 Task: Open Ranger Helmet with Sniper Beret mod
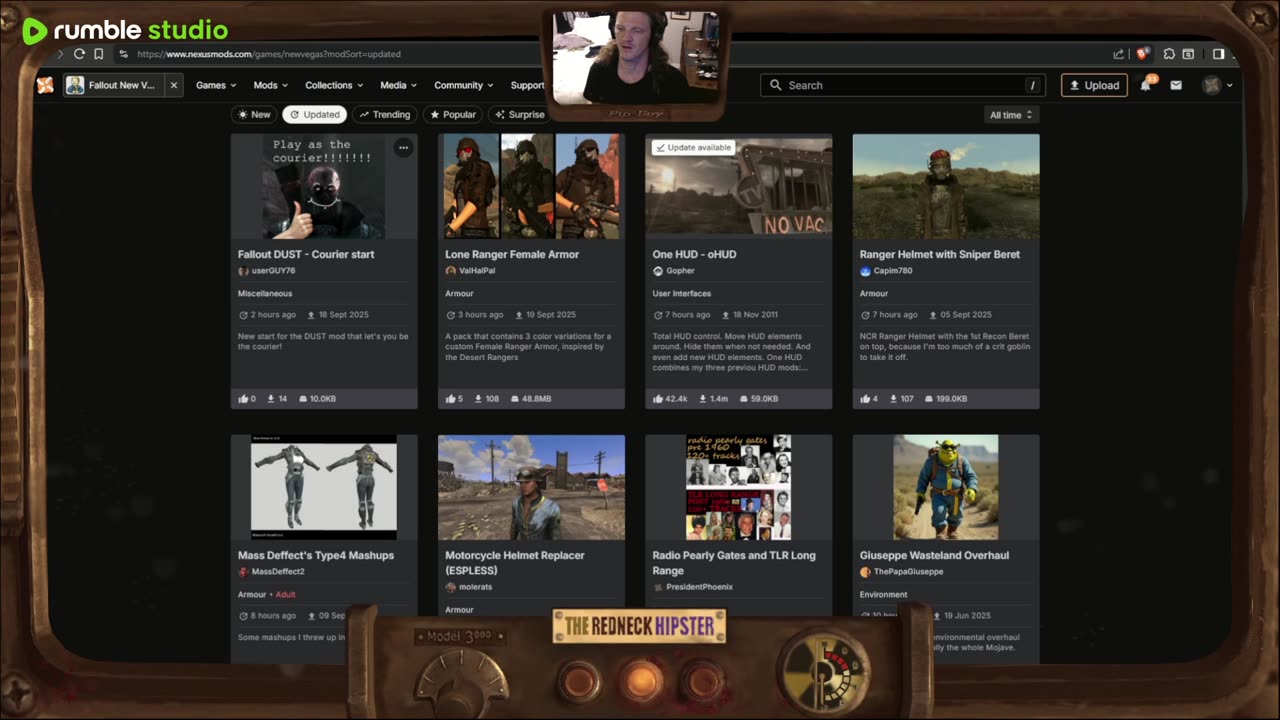coord(940,254)
